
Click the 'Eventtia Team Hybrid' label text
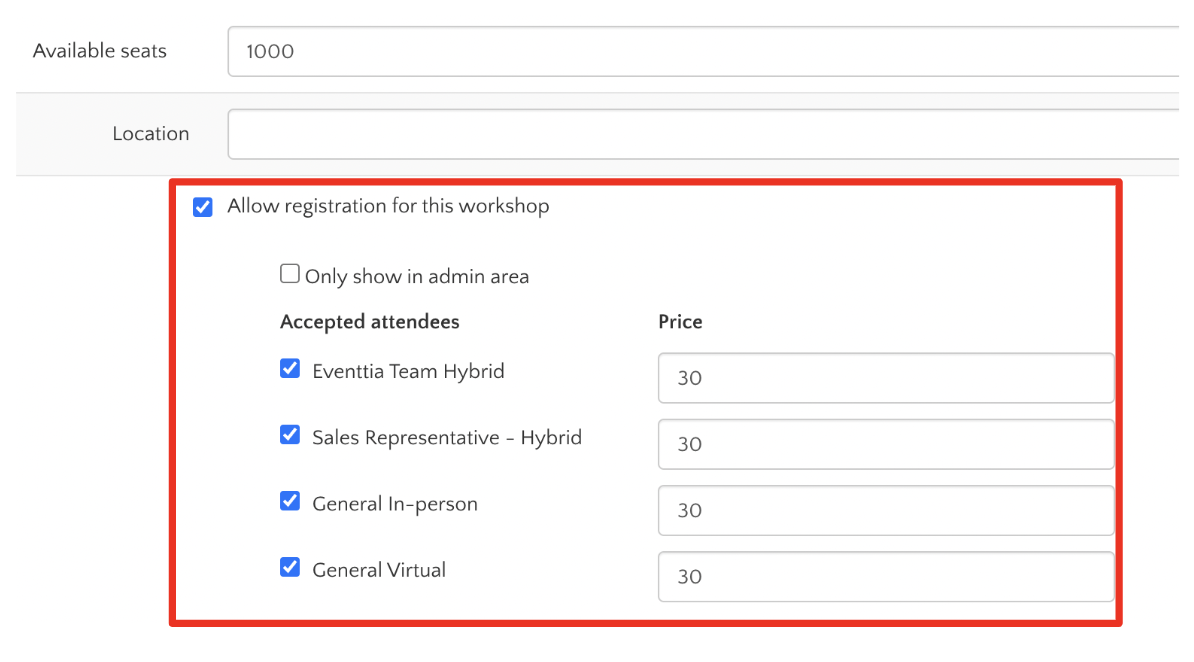pyautogui.click(x=408, y=371)
